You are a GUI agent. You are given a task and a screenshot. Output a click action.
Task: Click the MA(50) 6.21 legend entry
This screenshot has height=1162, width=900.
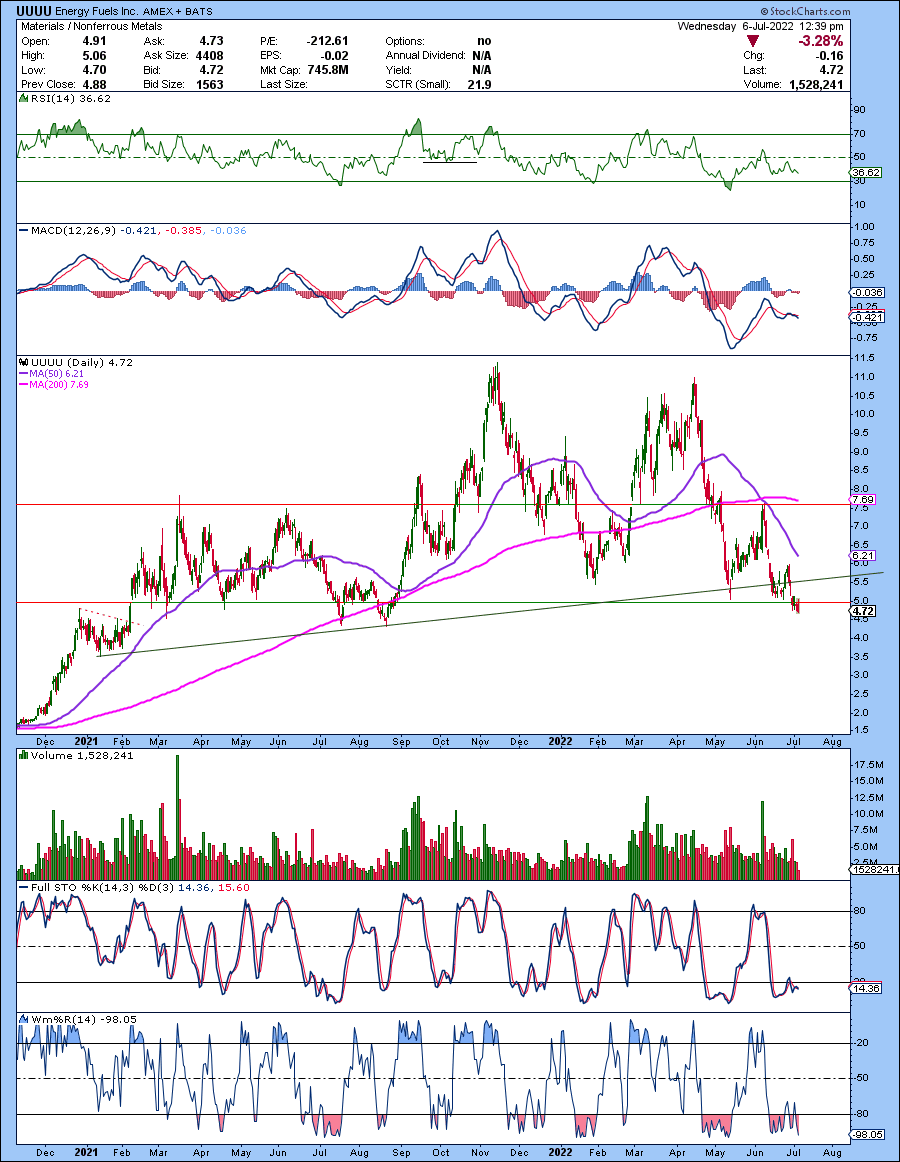click(50, 374)
